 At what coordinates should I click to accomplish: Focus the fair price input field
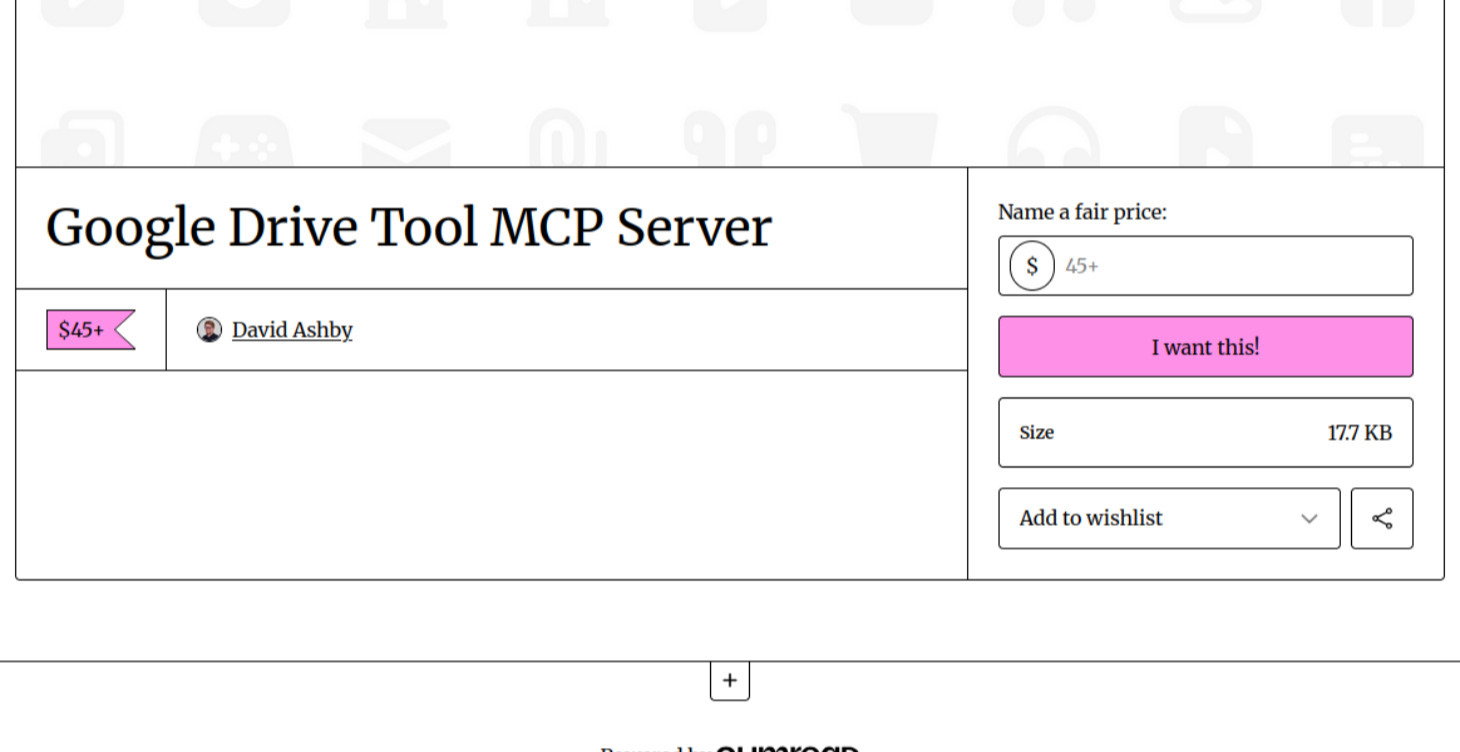1206,266
